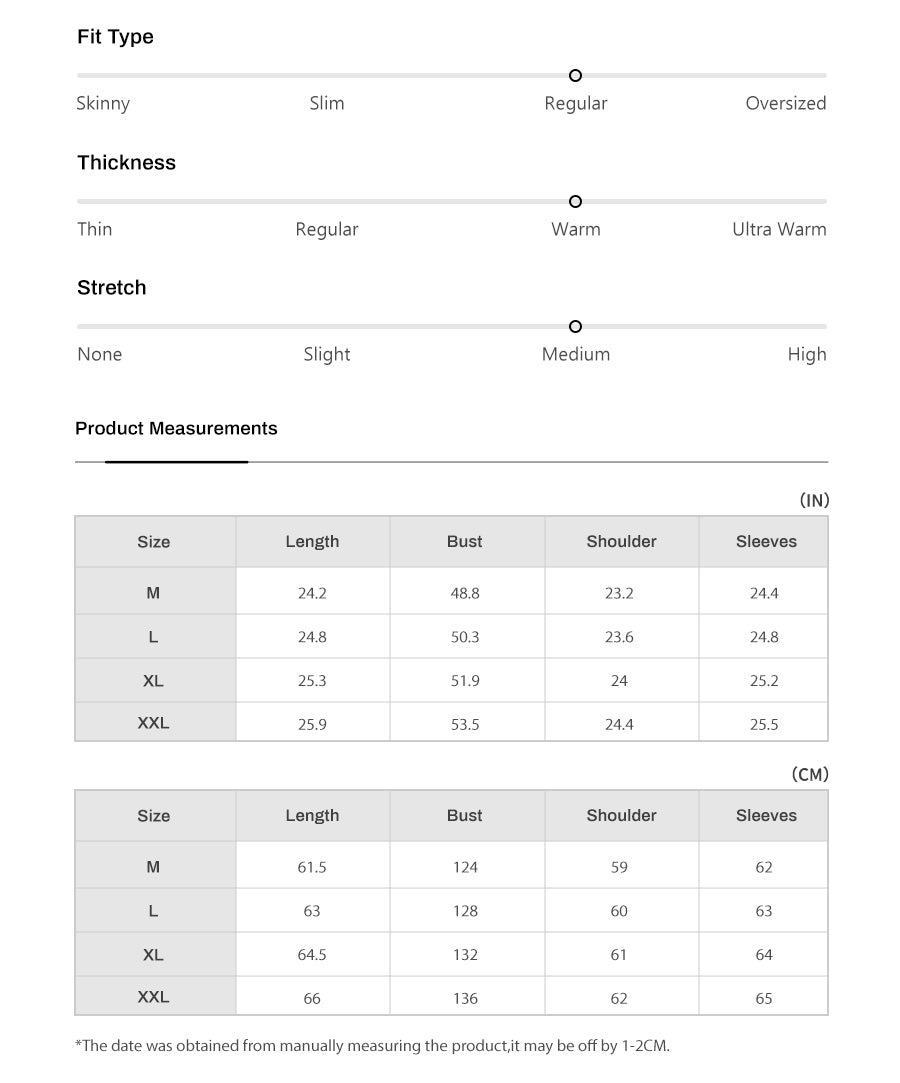The height and width of the screenshot is (1083, 900).
Task: Click the 48.8 bust value cell
Action: 465,593
